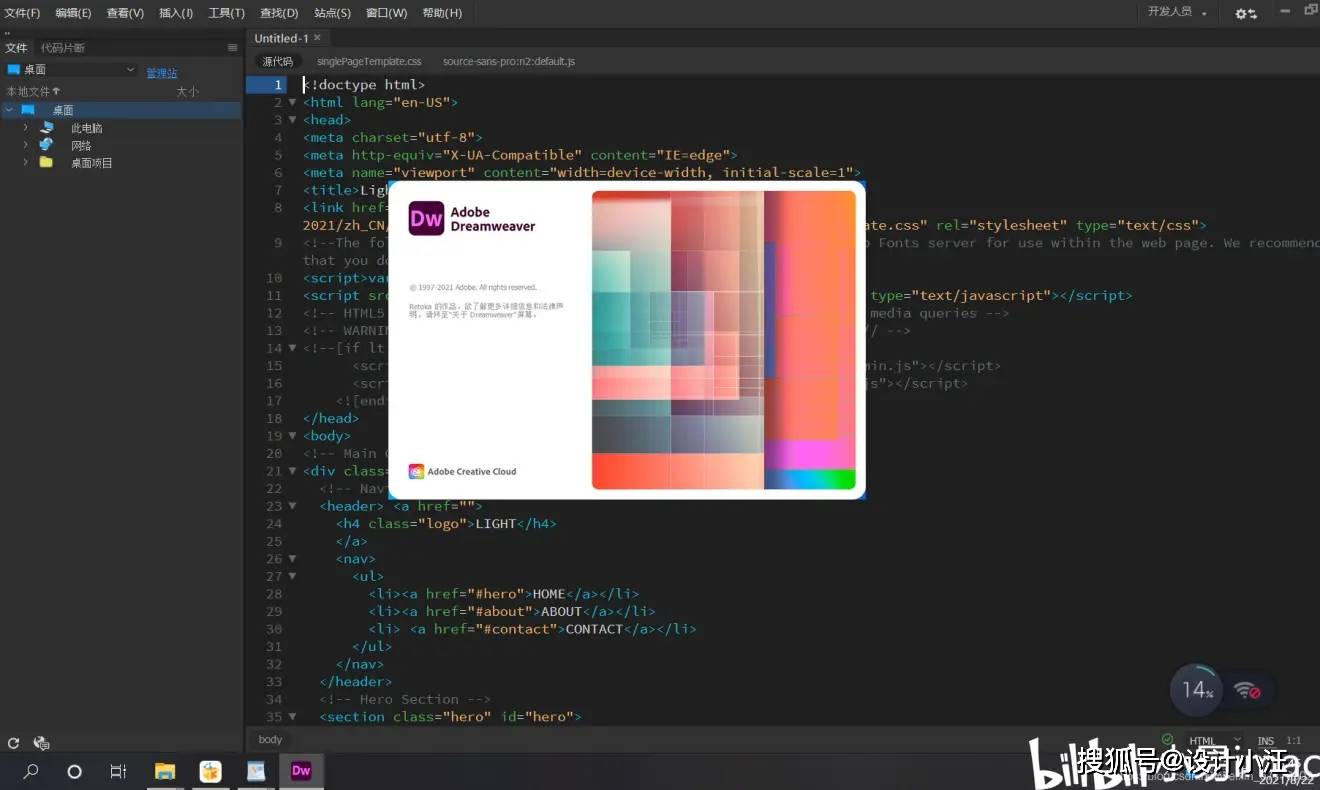Collapse the nav block fold arrow at line 26
Screen dimensions: 1320x790
[x=292, y=559]
